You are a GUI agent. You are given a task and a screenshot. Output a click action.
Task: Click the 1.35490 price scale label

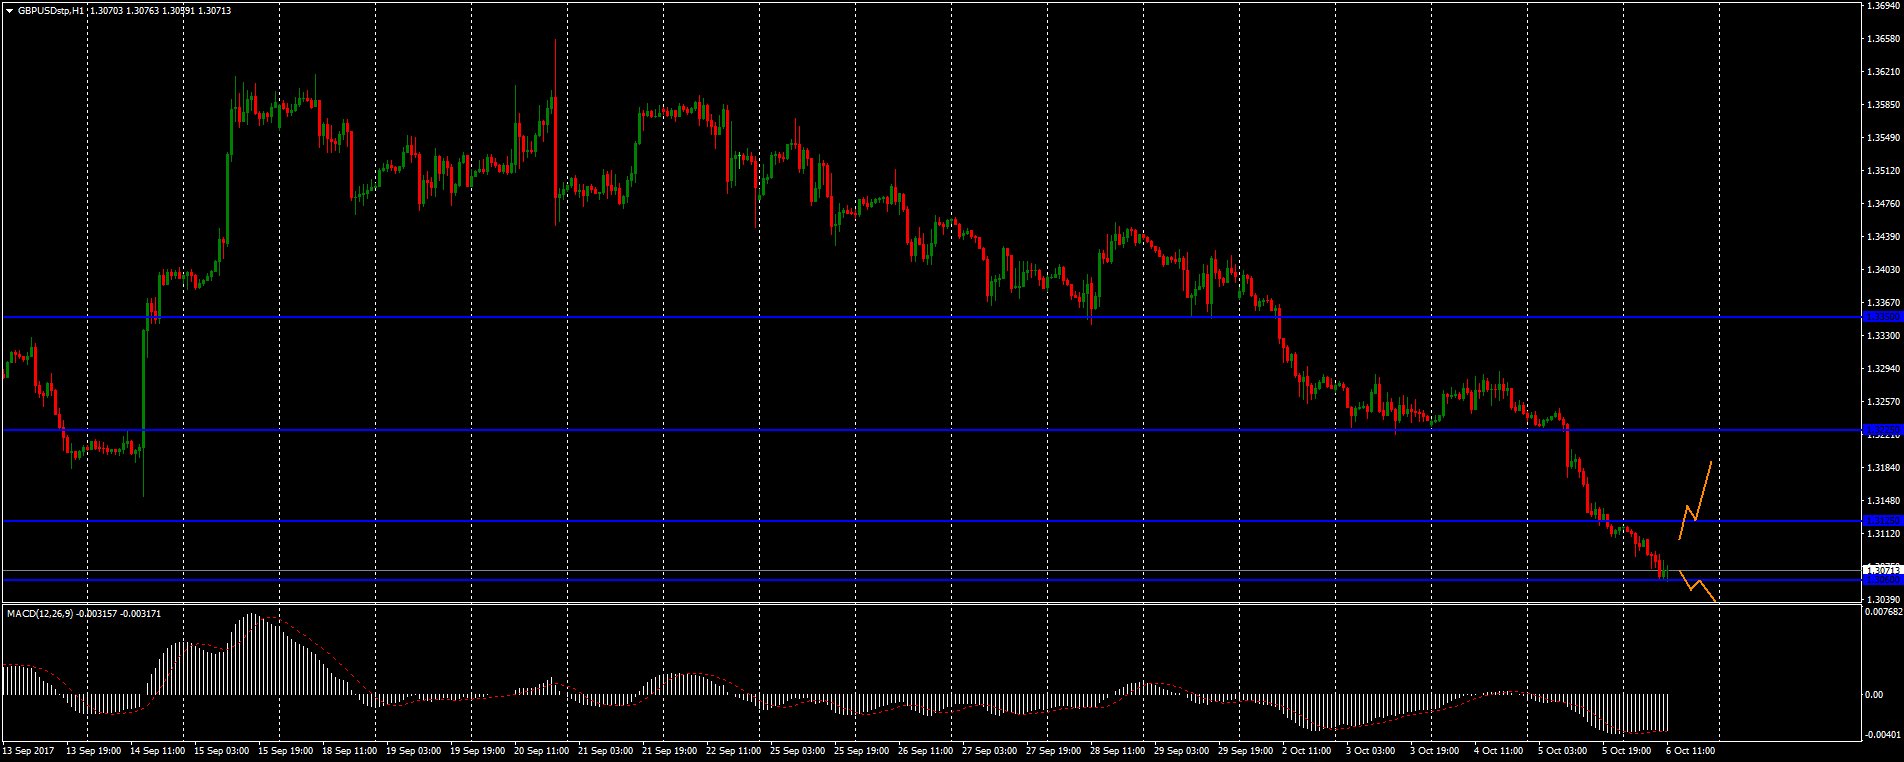click(1885, 138)
